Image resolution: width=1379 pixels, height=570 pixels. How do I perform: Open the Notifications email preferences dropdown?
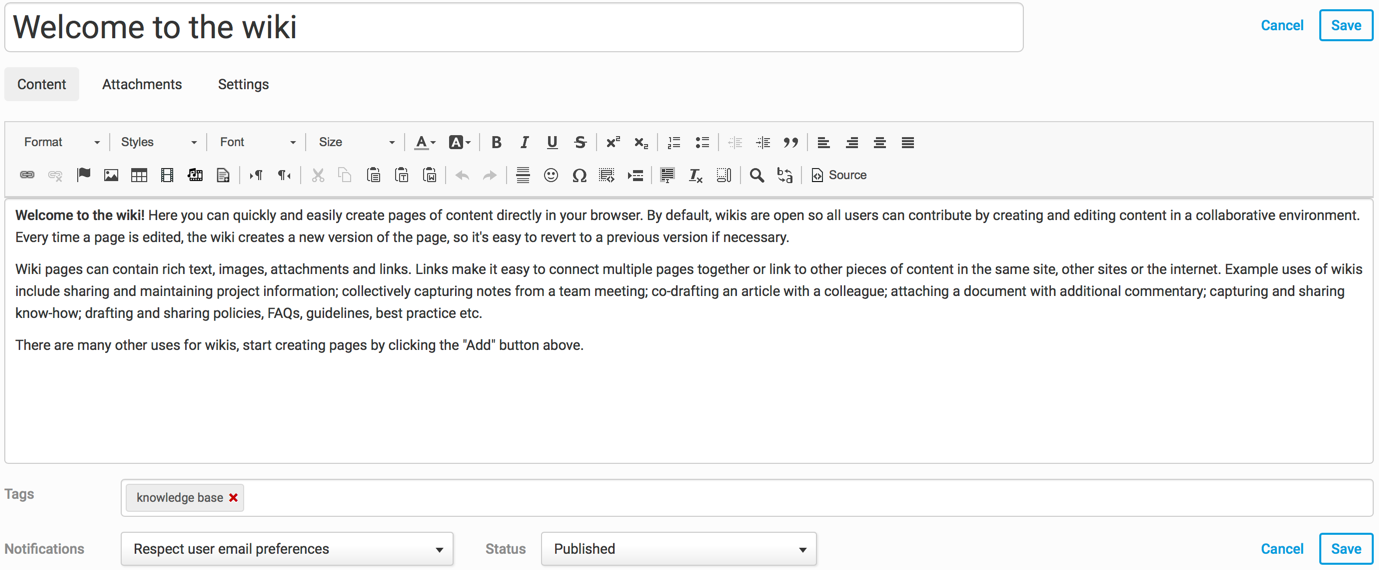287,549
